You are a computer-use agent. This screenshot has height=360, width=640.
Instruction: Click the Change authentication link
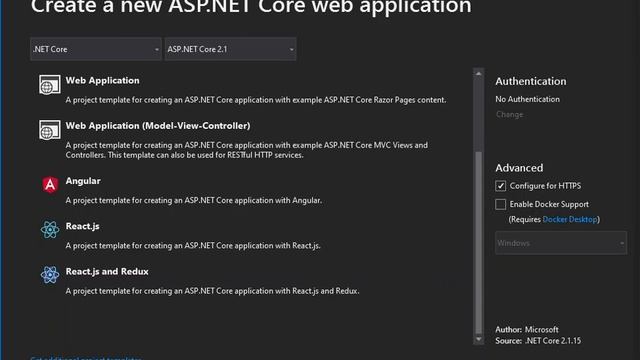[x=509, y=114]
